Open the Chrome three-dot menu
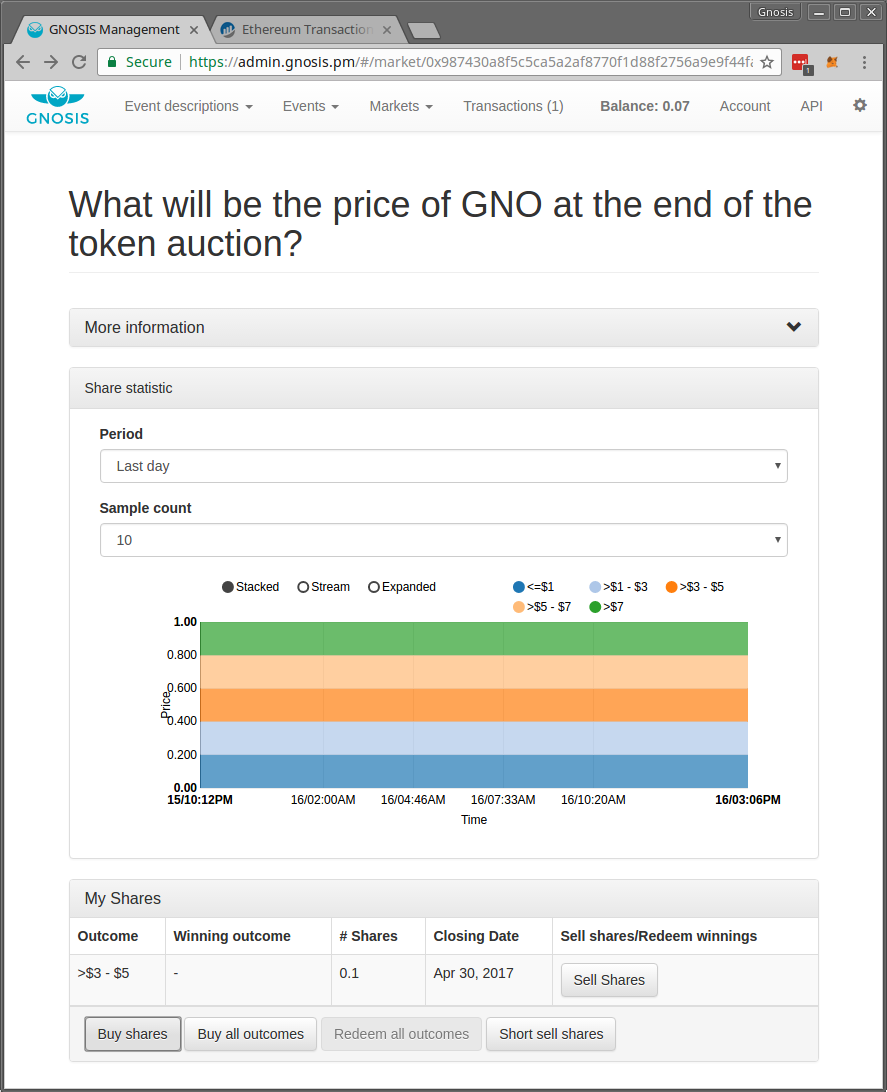This screenshot has width=887, height=1092. (865, 62)
